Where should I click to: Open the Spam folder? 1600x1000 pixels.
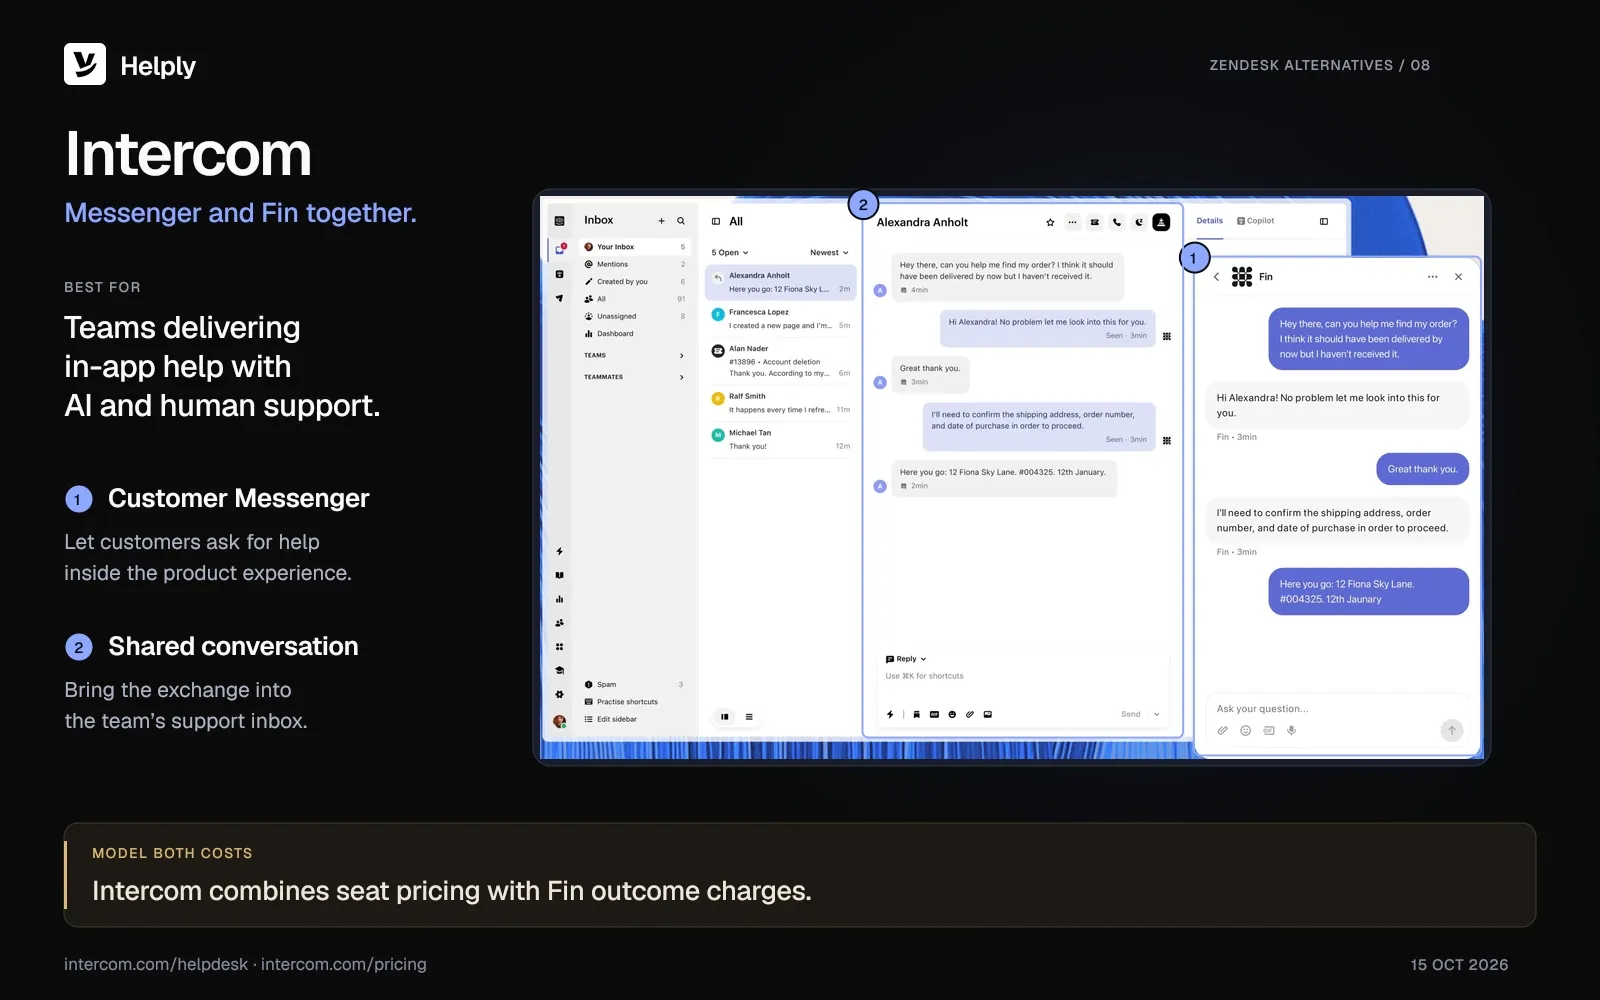(636, 685)
